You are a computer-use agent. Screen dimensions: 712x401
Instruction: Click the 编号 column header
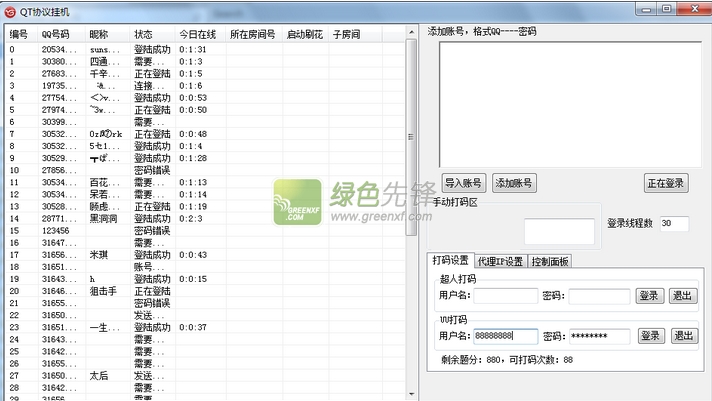22,34
